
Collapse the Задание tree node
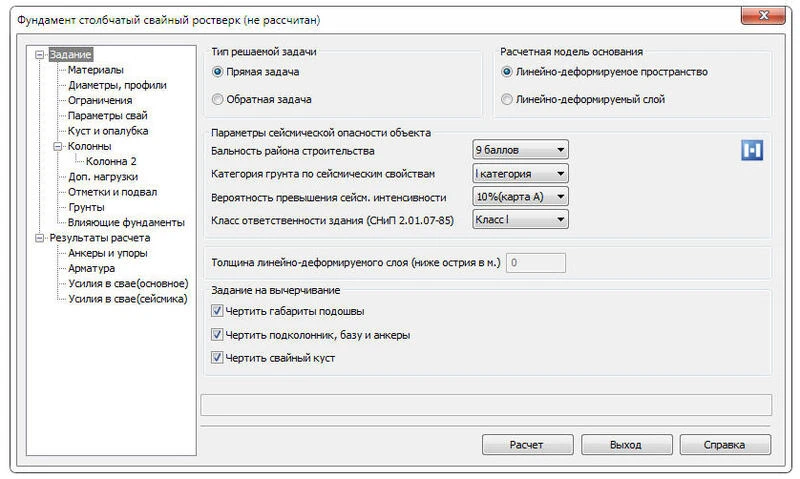coord(39,56)
